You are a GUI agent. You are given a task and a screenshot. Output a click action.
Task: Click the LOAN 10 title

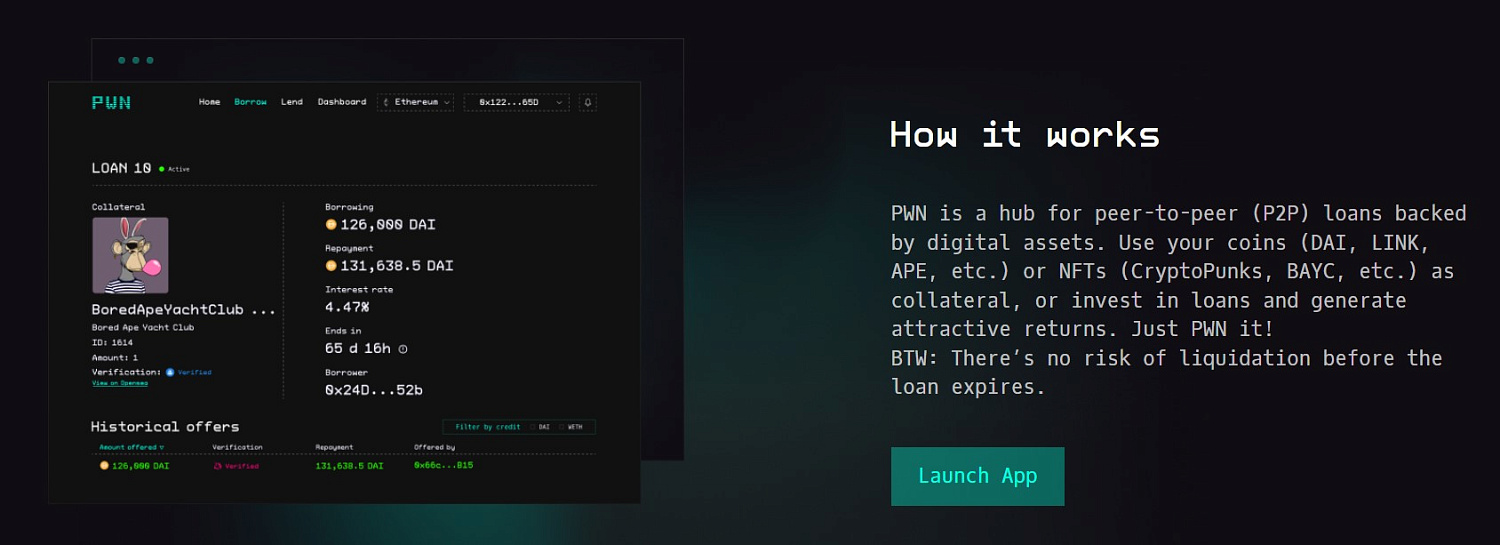click(x=121, y=168)
